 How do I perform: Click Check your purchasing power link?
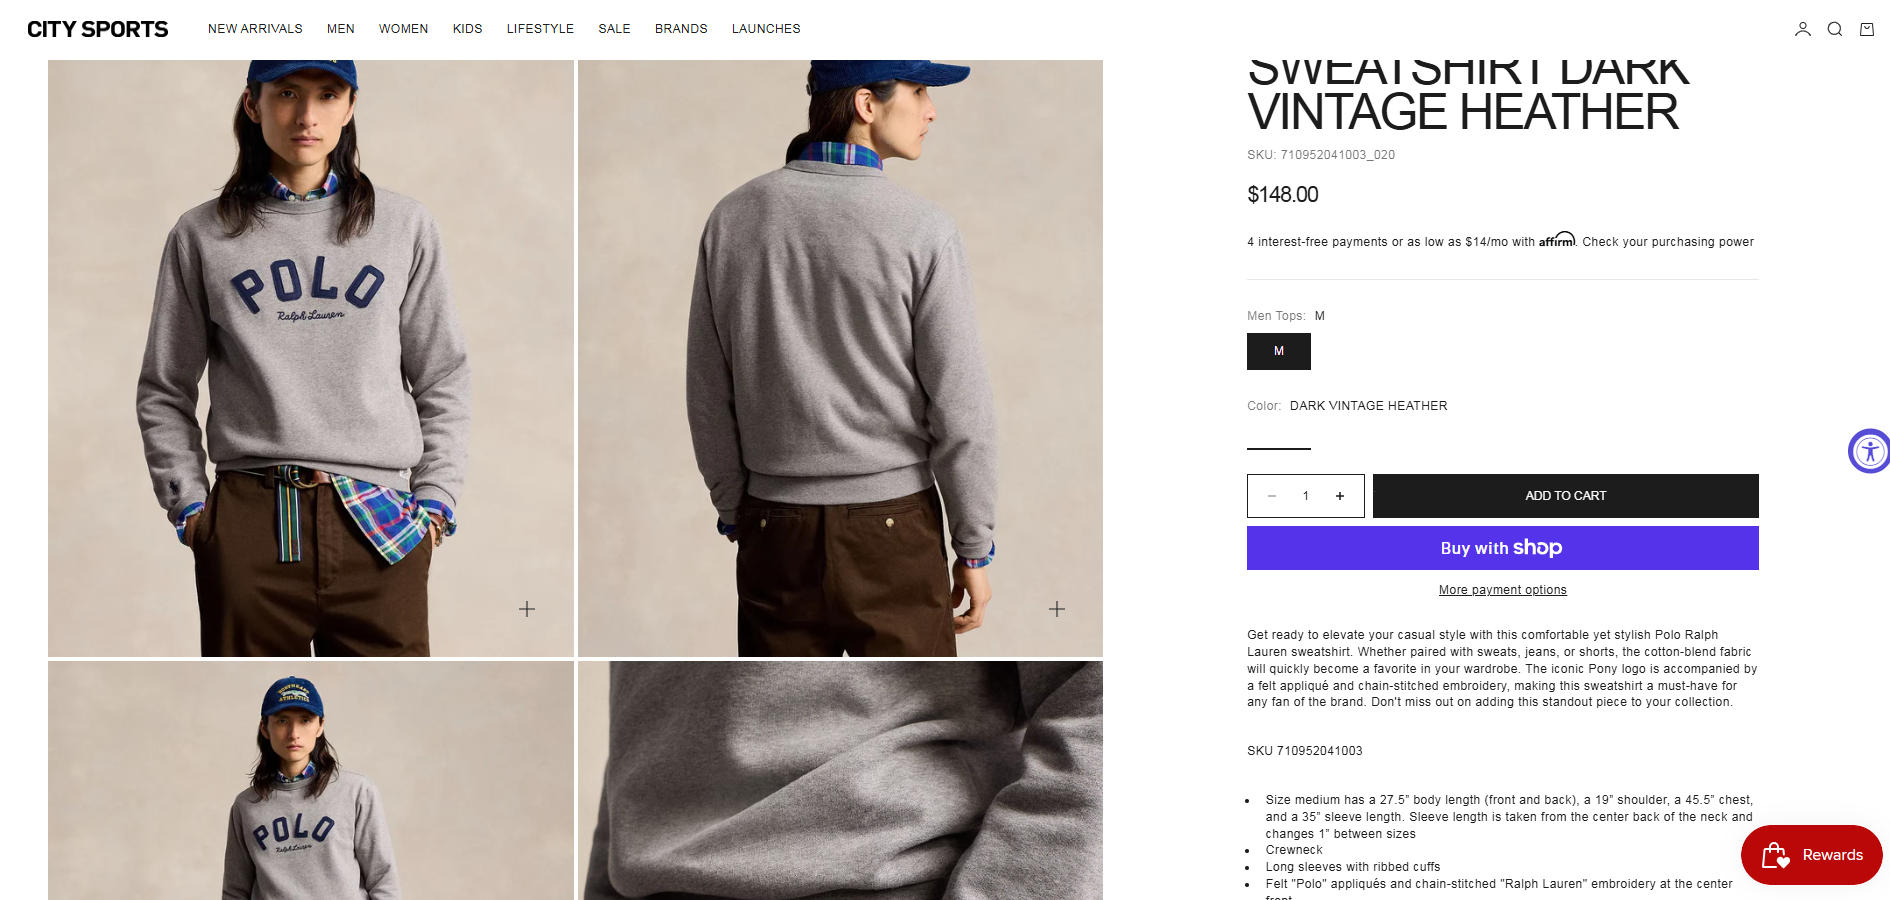1668,242
